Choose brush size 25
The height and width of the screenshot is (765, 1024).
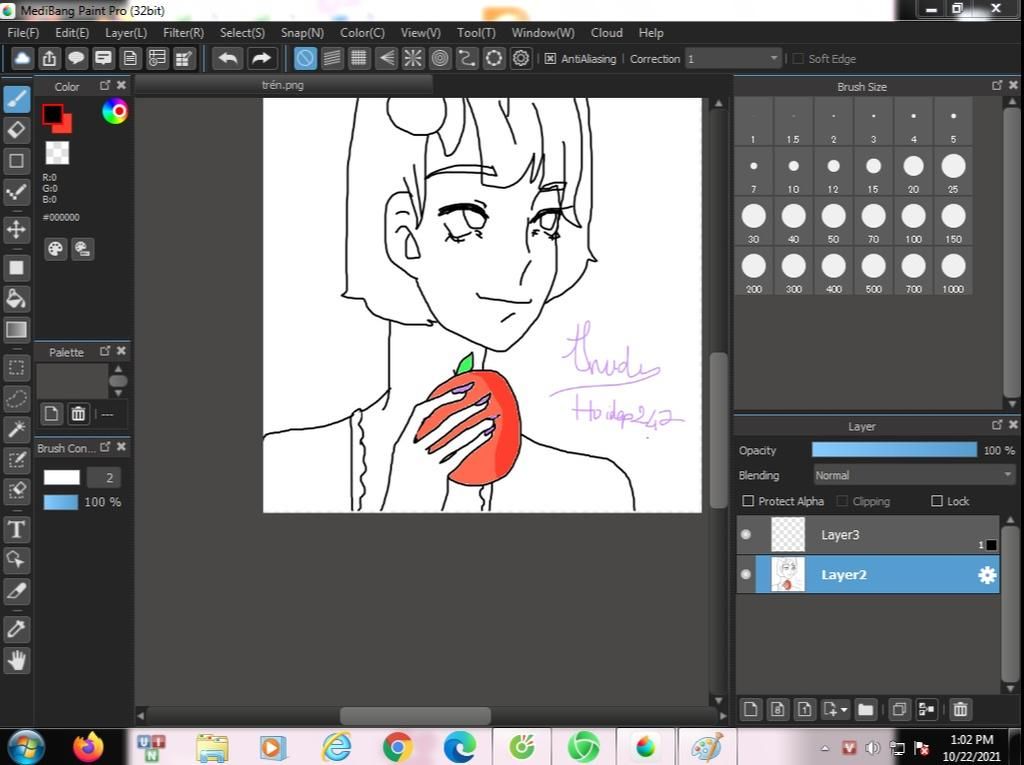tap(953, 171)
